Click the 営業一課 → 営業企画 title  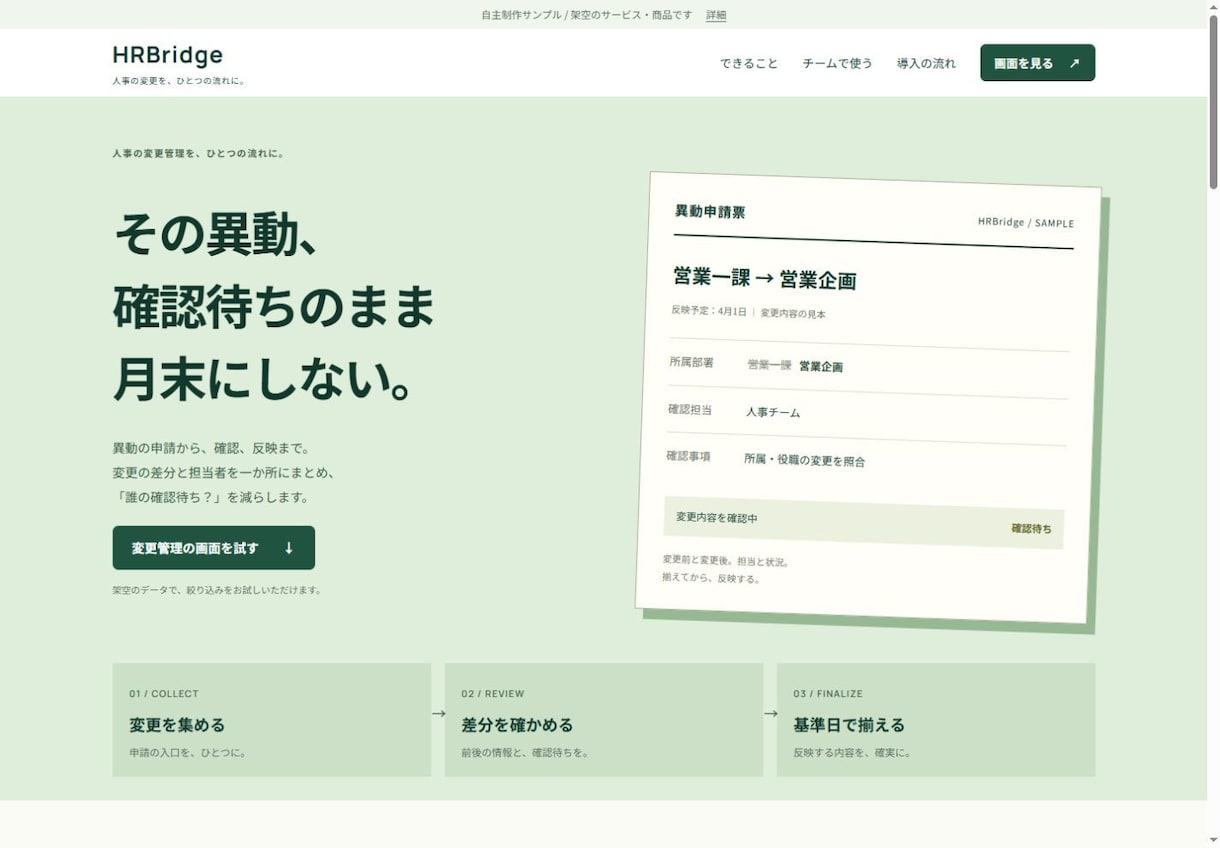765,279
